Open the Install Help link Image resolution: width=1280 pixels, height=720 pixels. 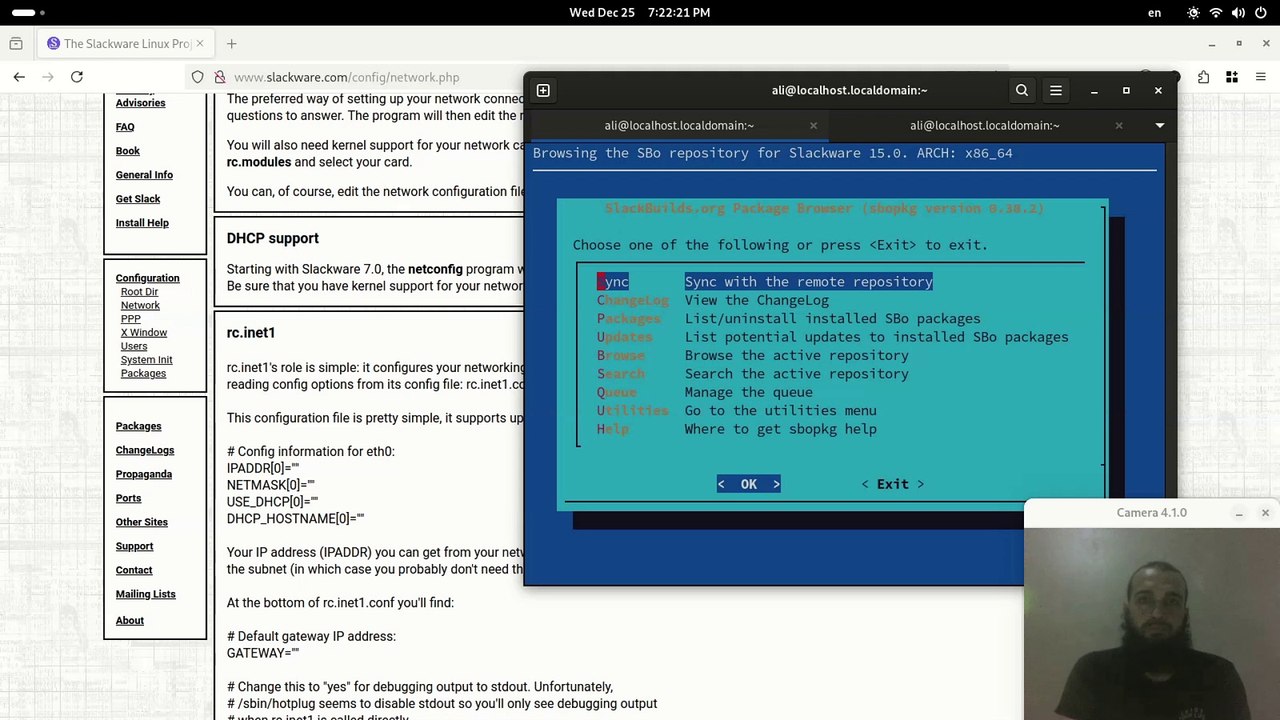point(142,223)
